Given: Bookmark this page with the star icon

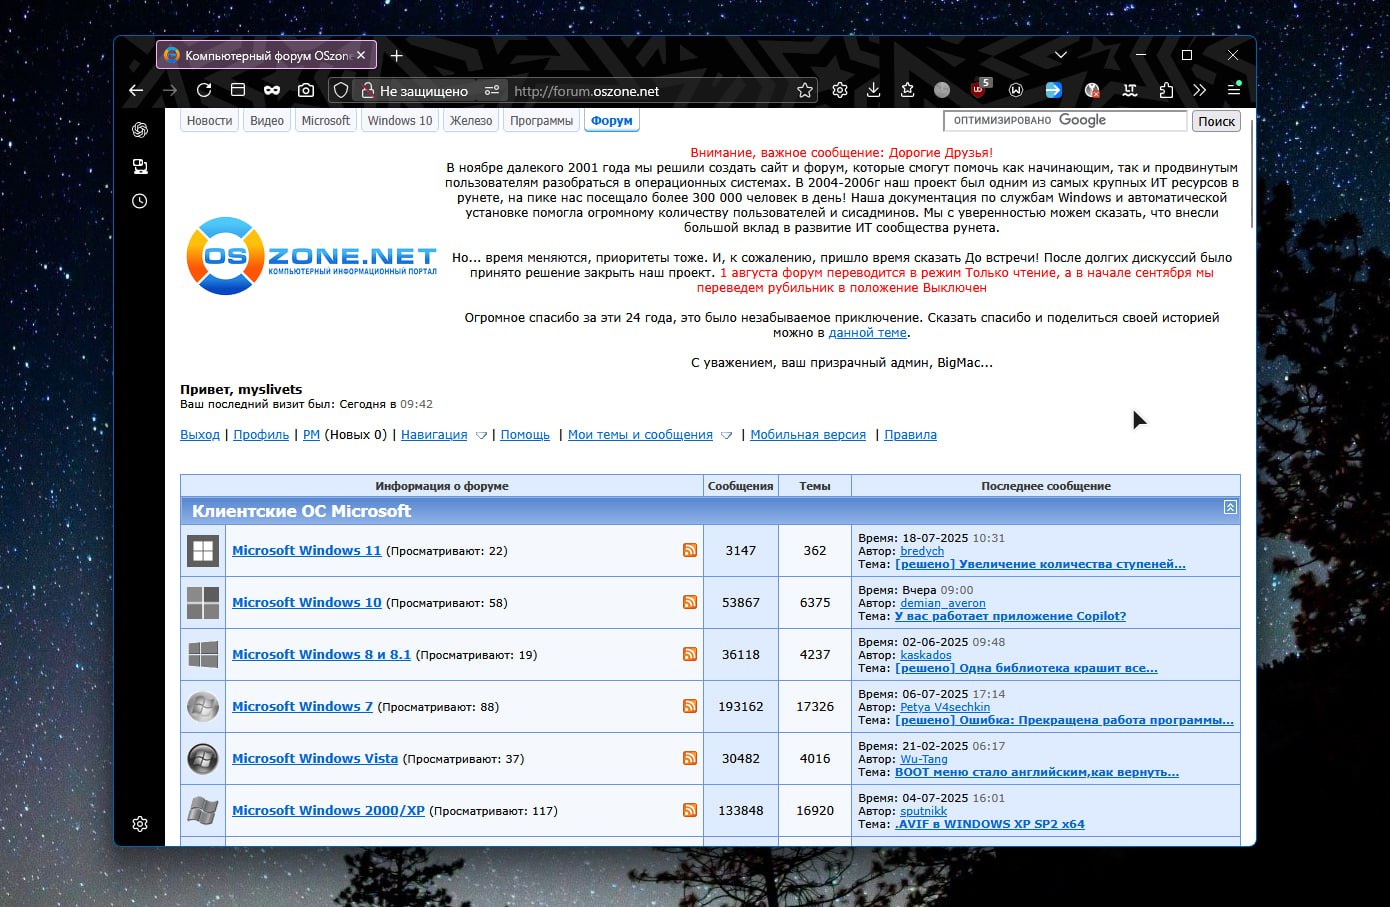Looking at the screenshot, I should click(x=805, y=91).
